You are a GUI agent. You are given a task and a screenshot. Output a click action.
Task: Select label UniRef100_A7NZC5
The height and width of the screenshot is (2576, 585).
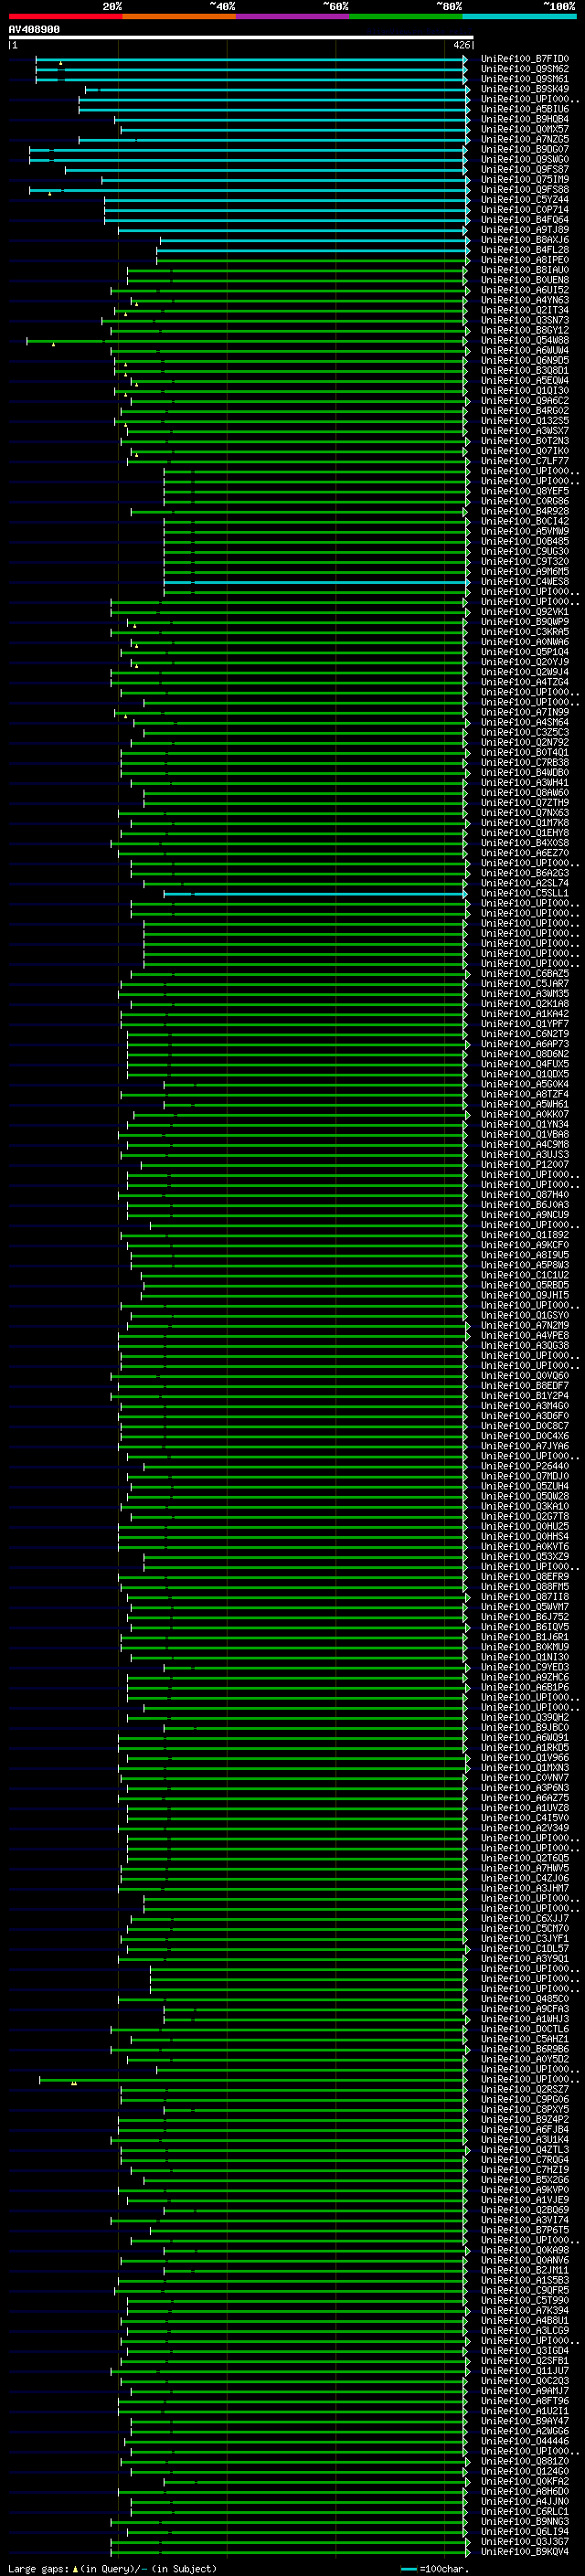525,139
